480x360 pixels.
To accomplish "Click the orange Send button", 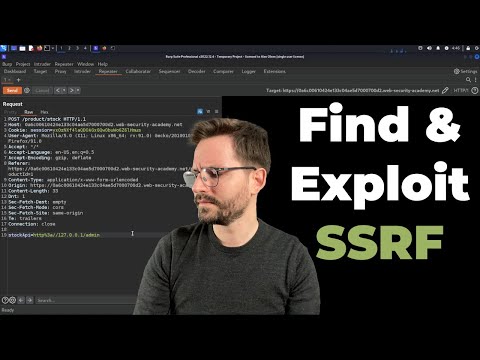I will coord(12,90).
